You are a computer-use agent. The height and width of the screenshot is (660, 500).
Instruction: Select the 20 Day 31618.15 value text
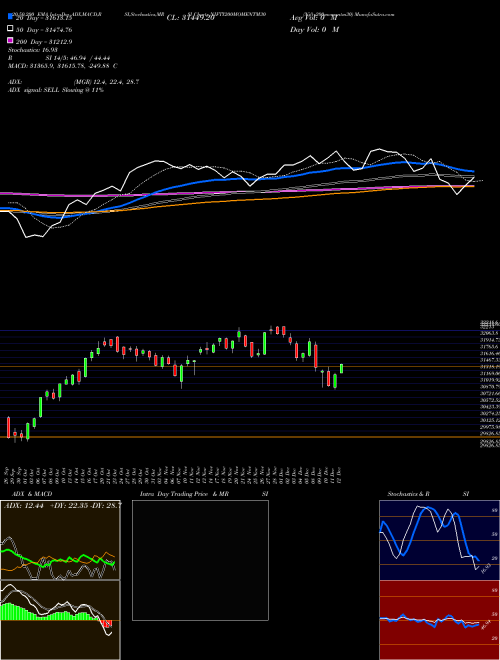point(44,18)
